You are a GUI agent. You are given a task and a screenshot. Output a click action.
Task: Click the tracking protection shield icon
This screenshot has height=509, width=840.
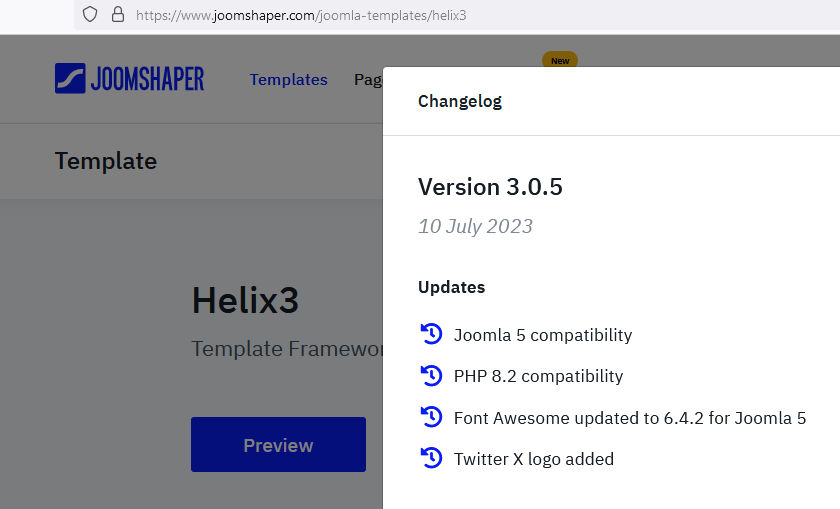coord(90,15)
